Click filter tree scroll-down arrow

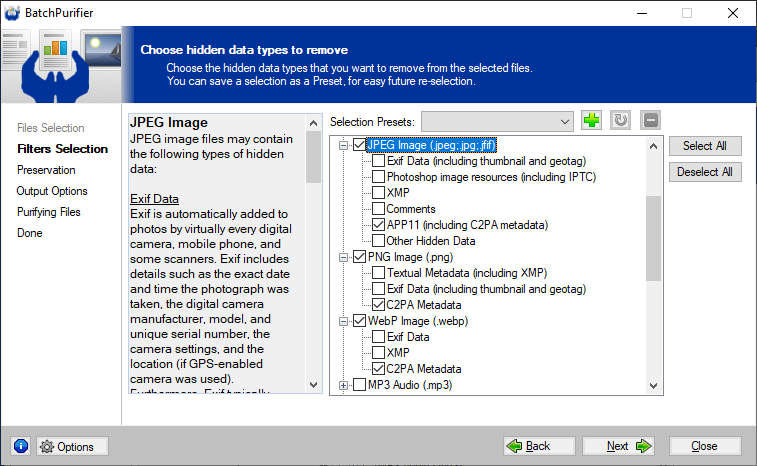(654, 386)
